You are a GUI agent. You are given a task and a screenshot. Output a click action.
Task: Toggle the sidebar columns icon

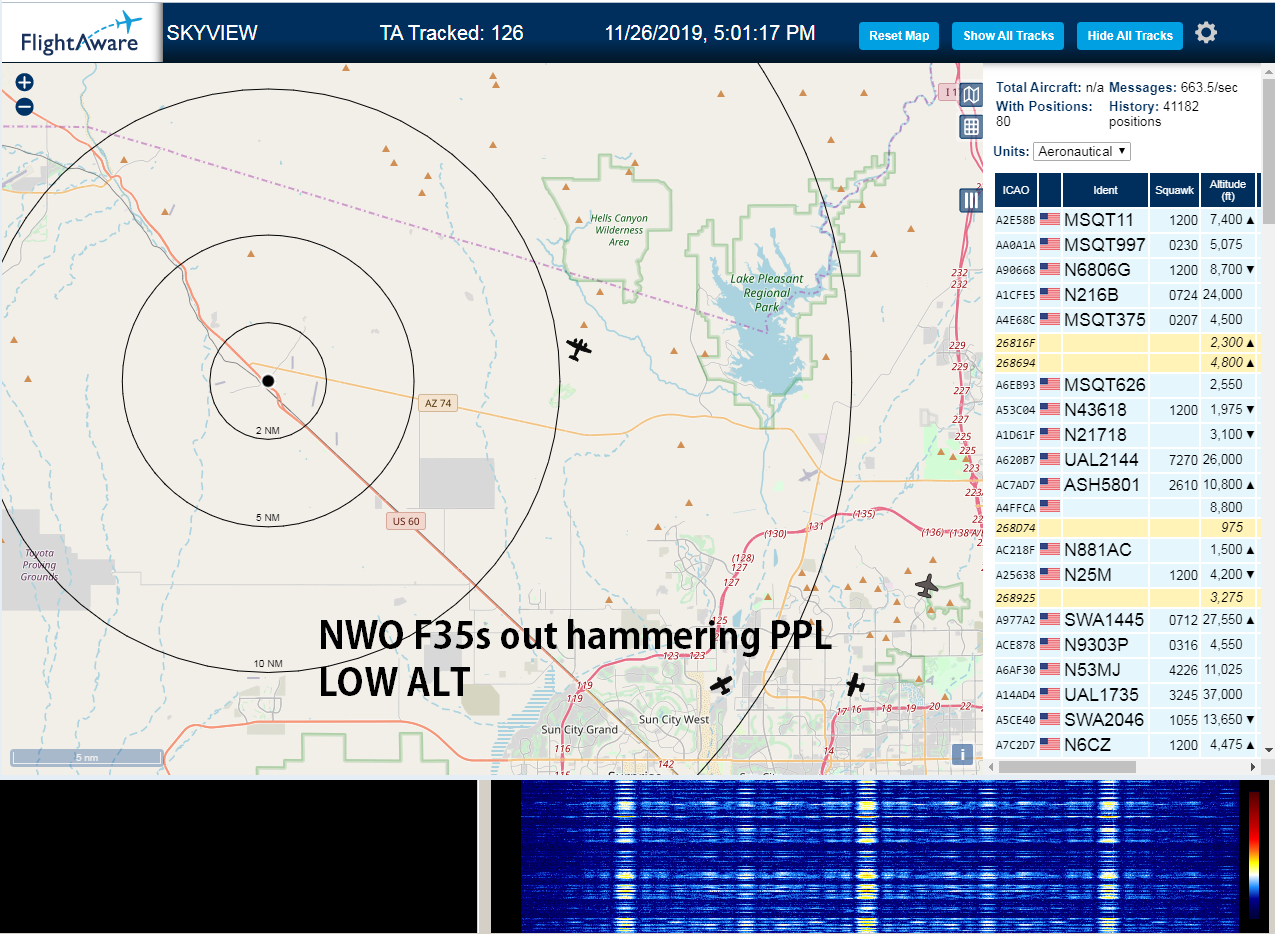[971, 200]
